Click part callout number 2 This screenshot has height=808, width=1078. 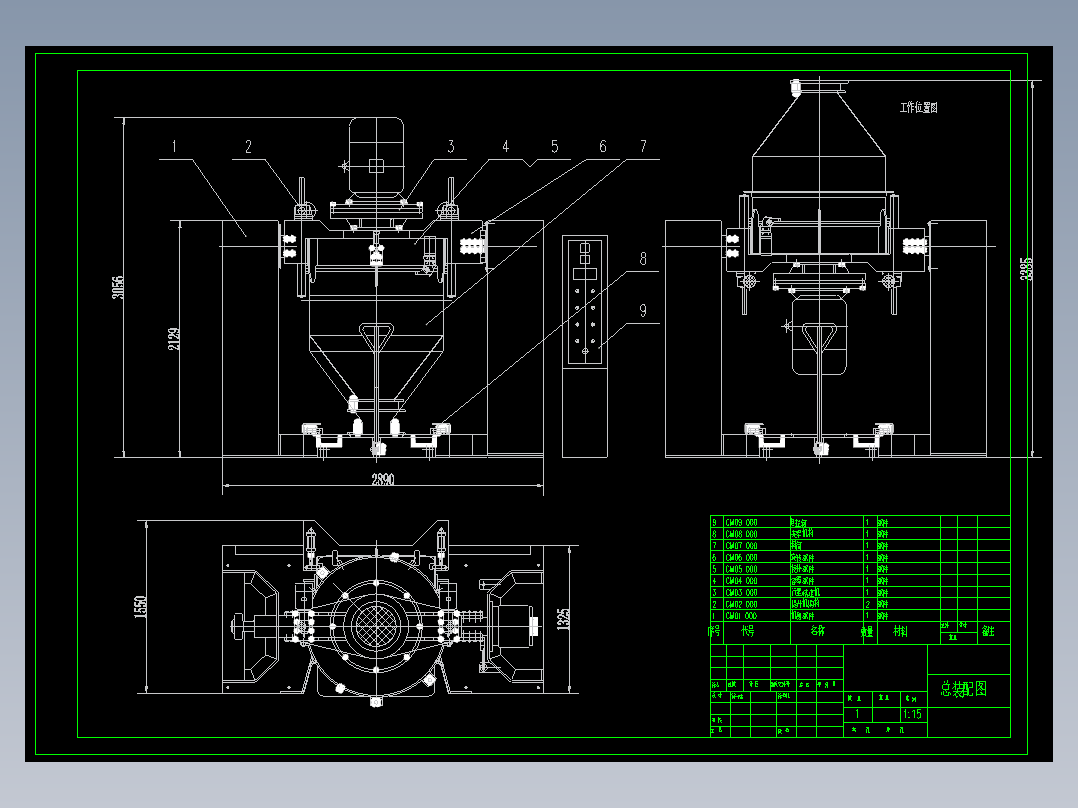point(248,146)
